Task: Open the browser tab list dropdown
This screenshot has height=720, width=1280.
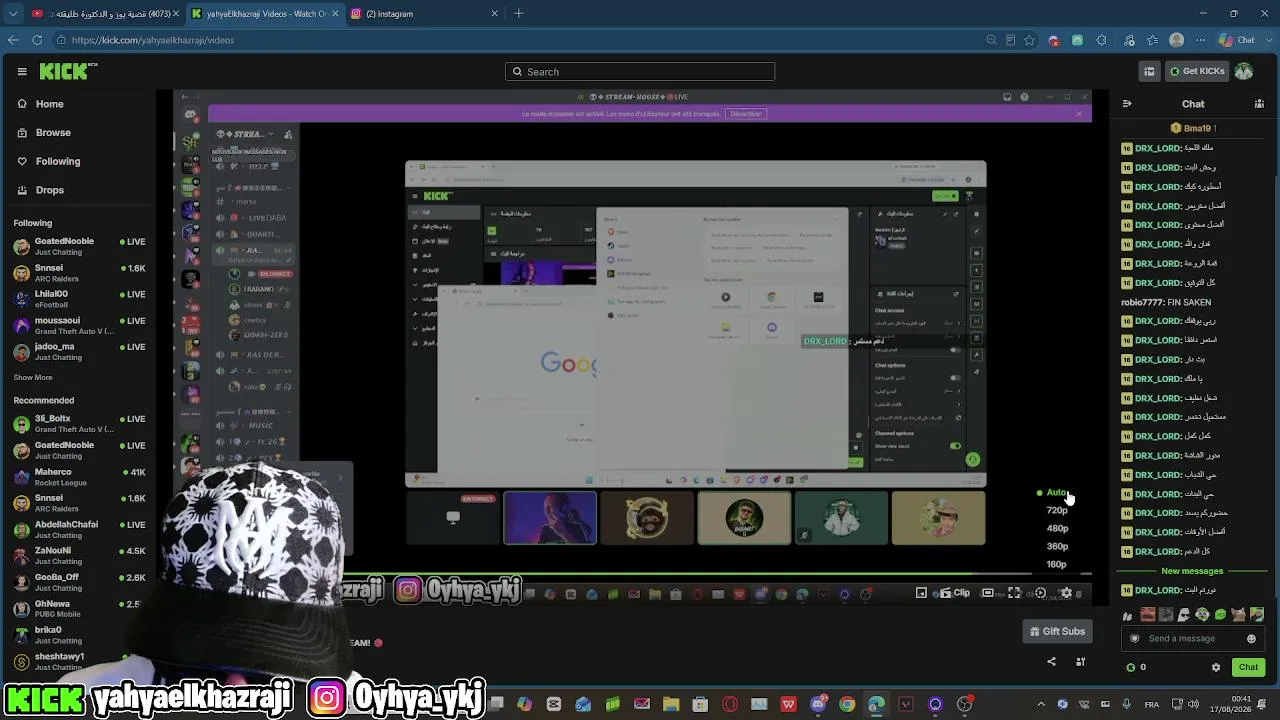Action: point(13,14)
